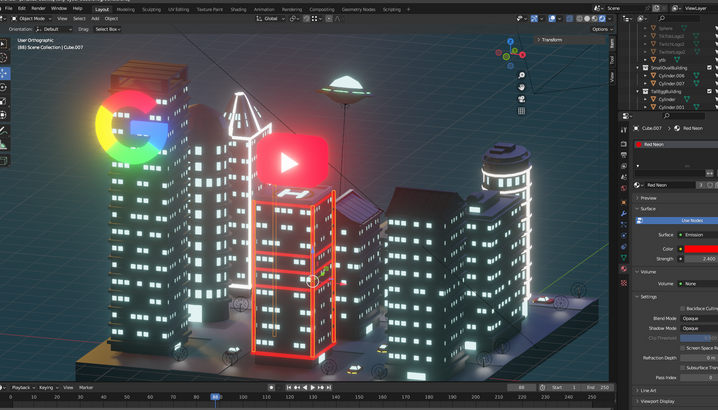Open the Render menu
718x410 pixels.
tap(38, 9)
